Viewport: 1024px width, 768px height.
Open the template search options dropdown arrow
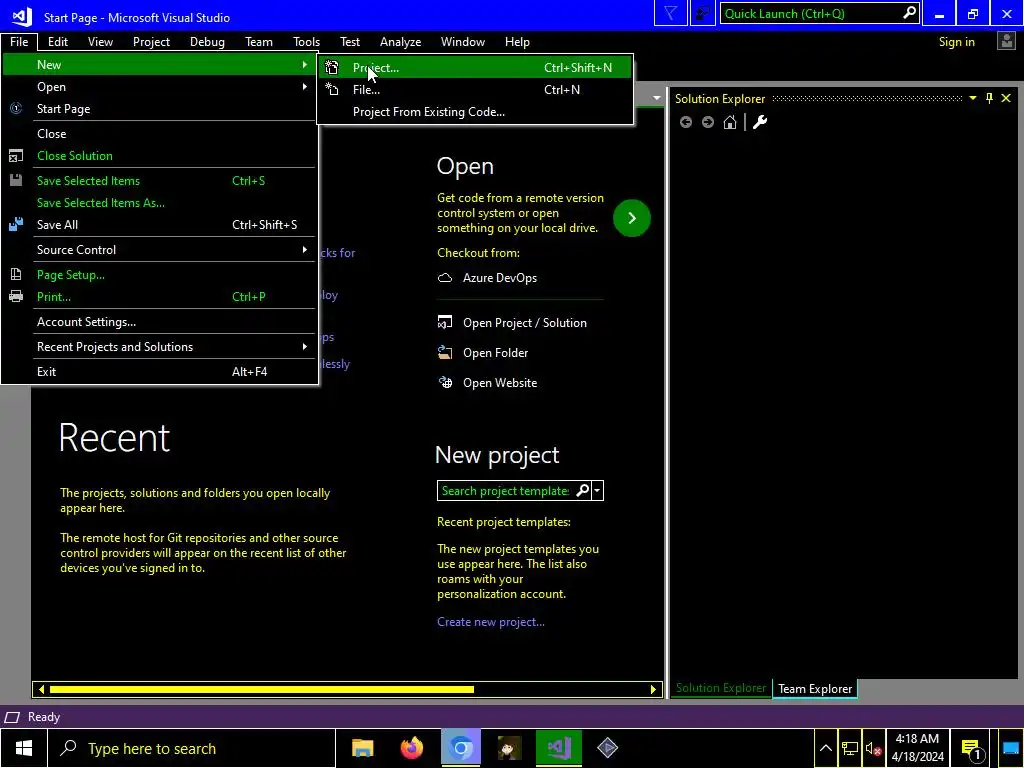click(x=597, y=490)
